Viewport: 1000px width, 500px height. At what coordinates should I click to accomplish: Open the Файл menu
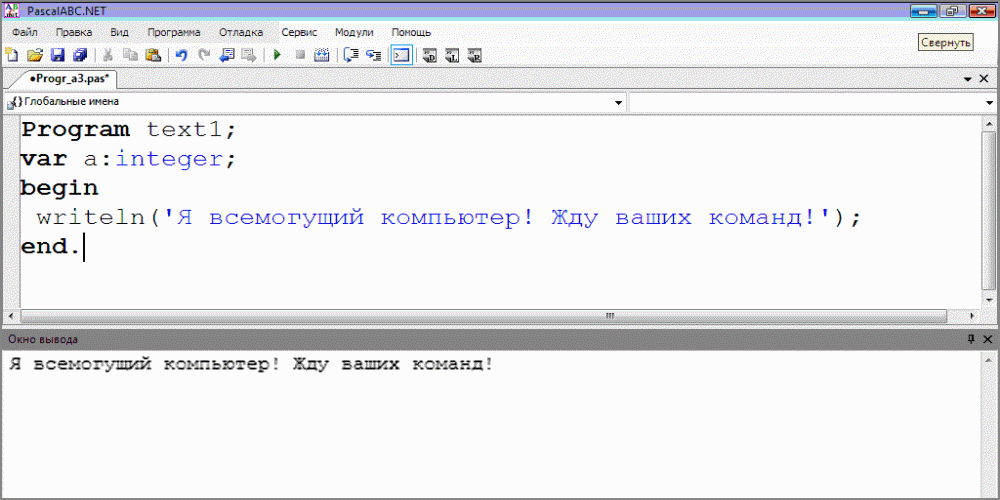click(25, 32)
